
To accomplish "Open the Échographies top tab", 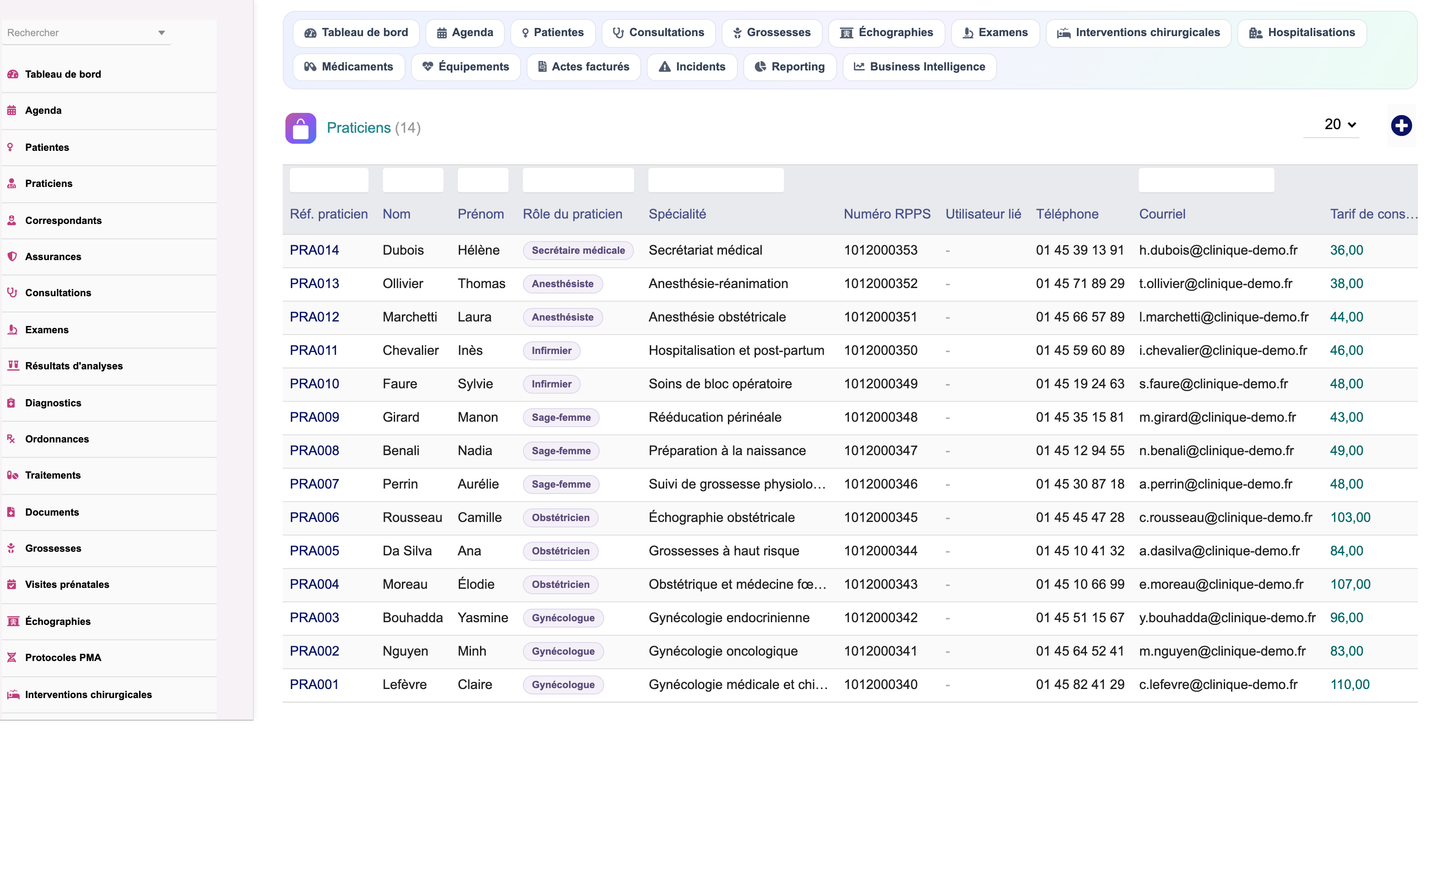I will click(x=887, y=33).
